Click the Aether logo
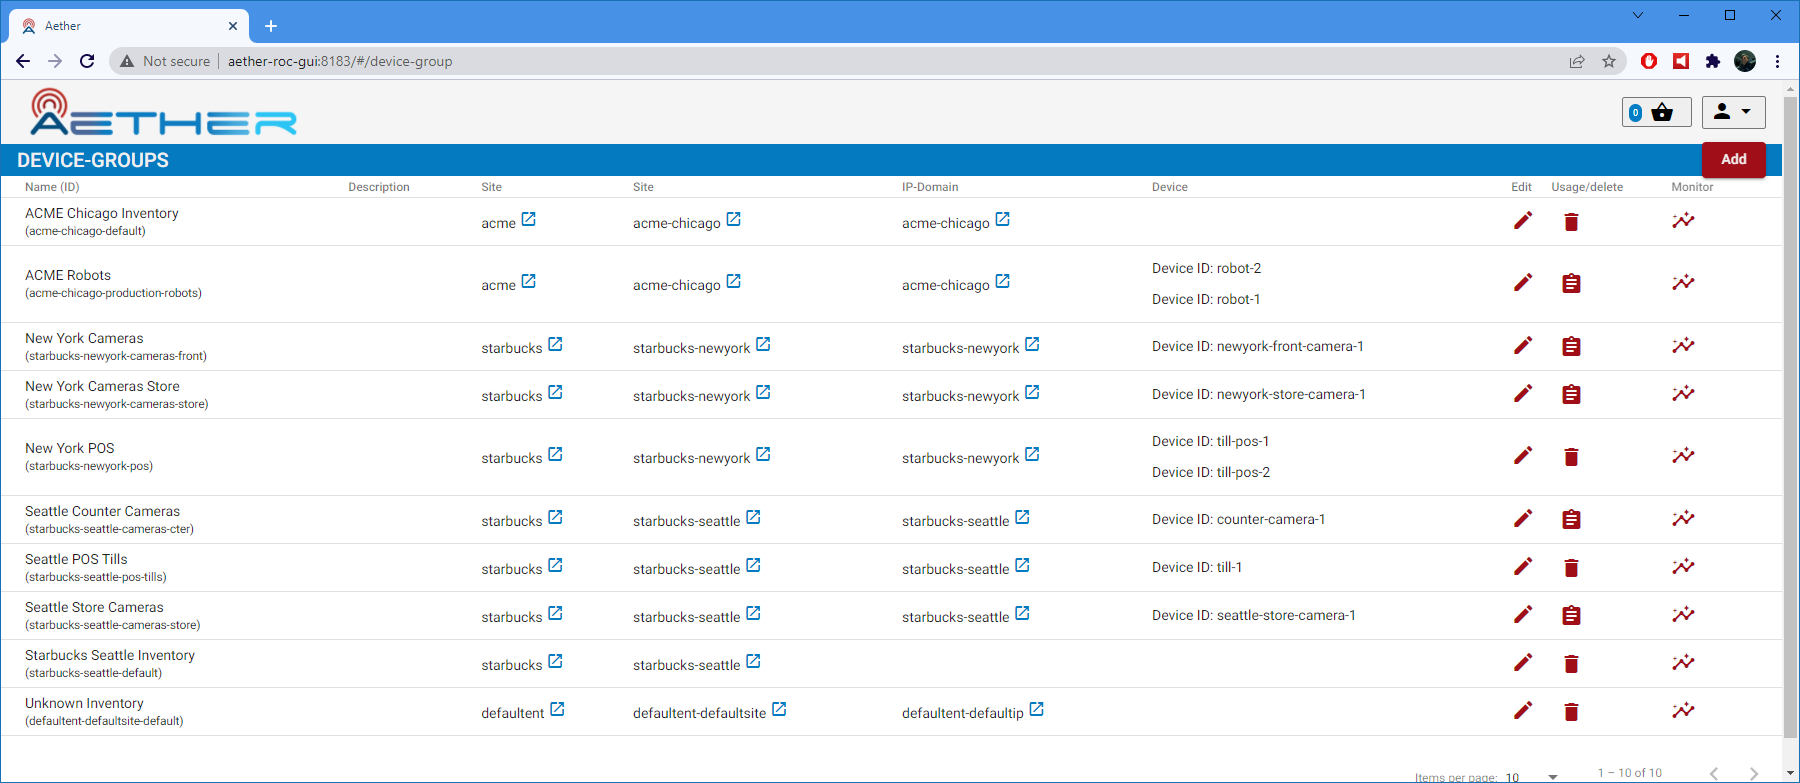Viewport: 1800px width, 783px height. pyautogui.click(x=163, y=112)
